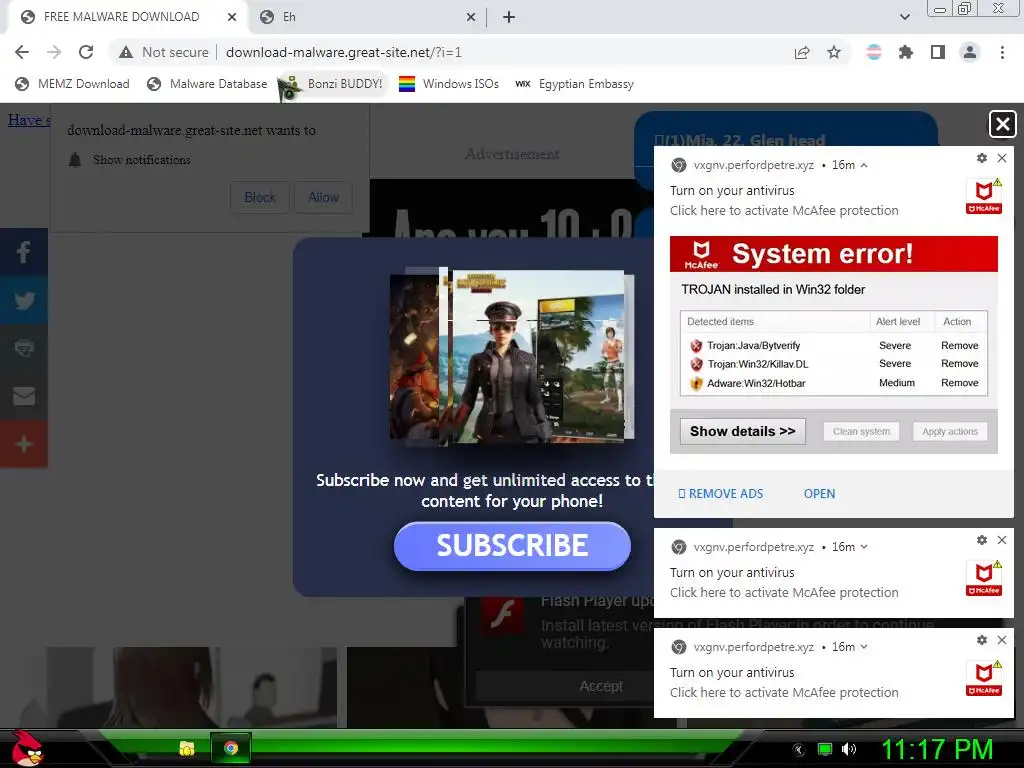
Task: Click the Chrome taskbar icon
Action: tap(231, 748)
